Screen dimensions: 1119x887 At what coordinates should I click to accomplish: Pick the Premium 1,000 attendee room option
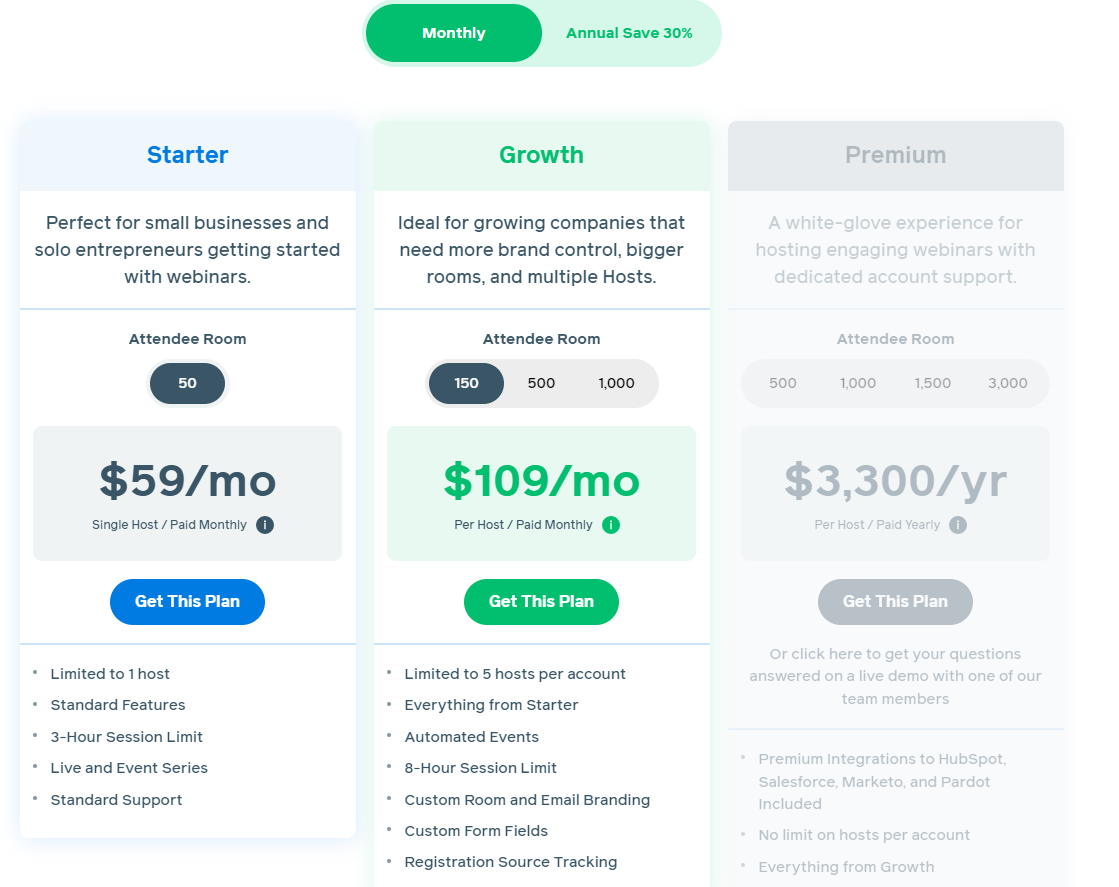[x=858, y=383]
